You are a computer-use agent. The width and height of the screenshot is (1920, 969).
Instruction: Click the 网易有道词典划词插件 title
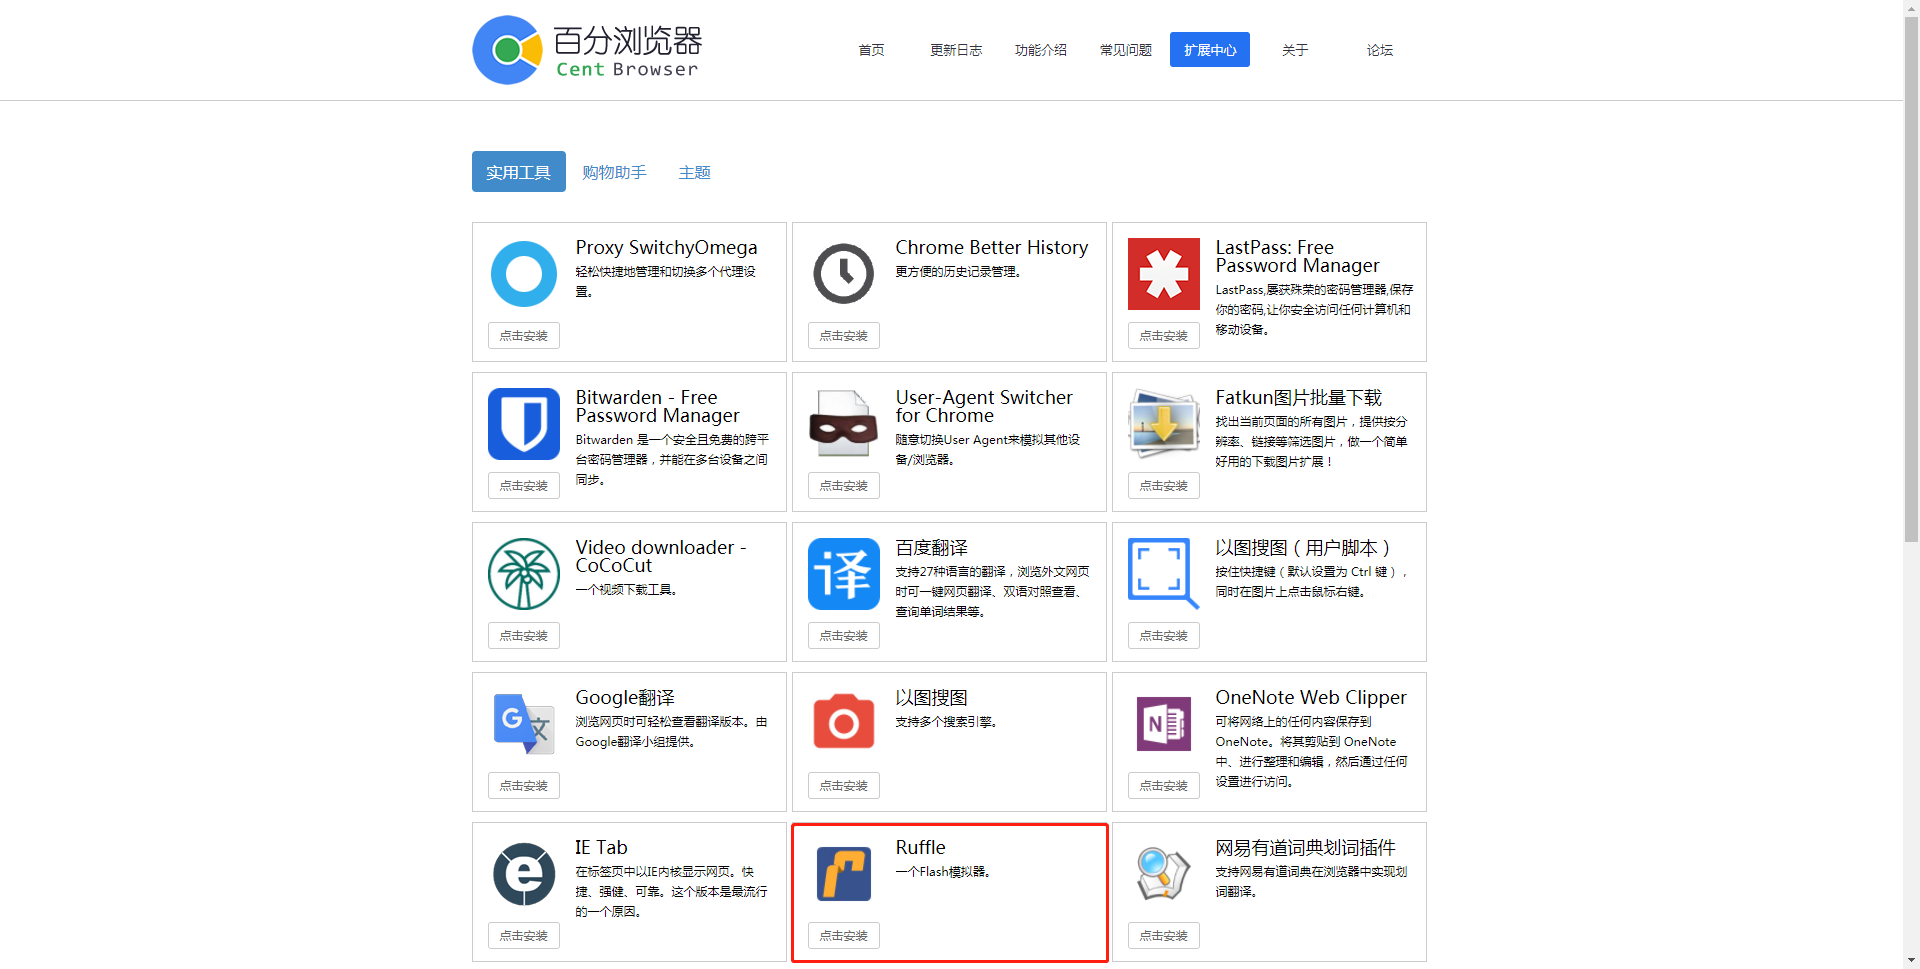(x=1305, y=848)
